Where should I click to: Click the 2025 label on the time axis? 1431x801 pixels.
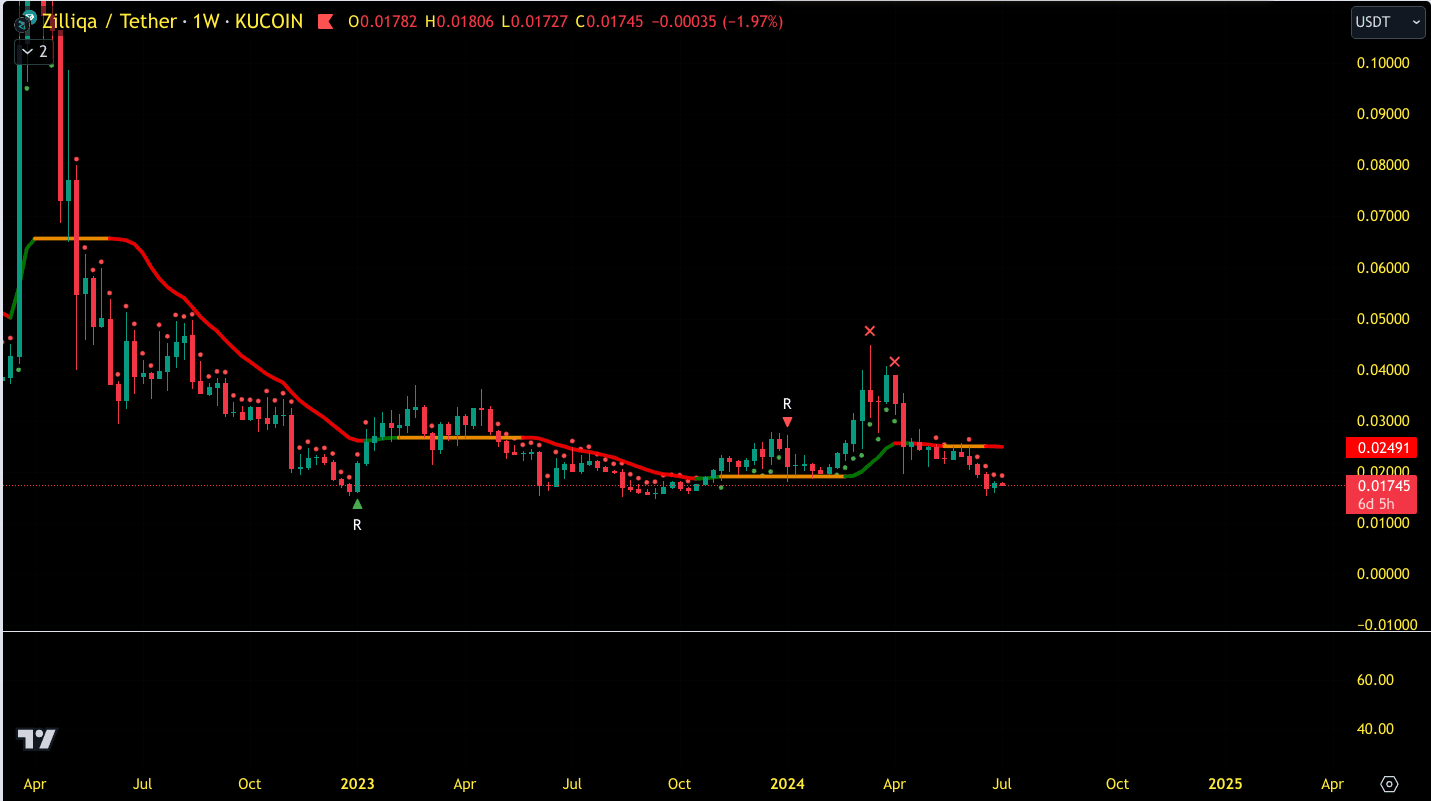click(1226, 784)
